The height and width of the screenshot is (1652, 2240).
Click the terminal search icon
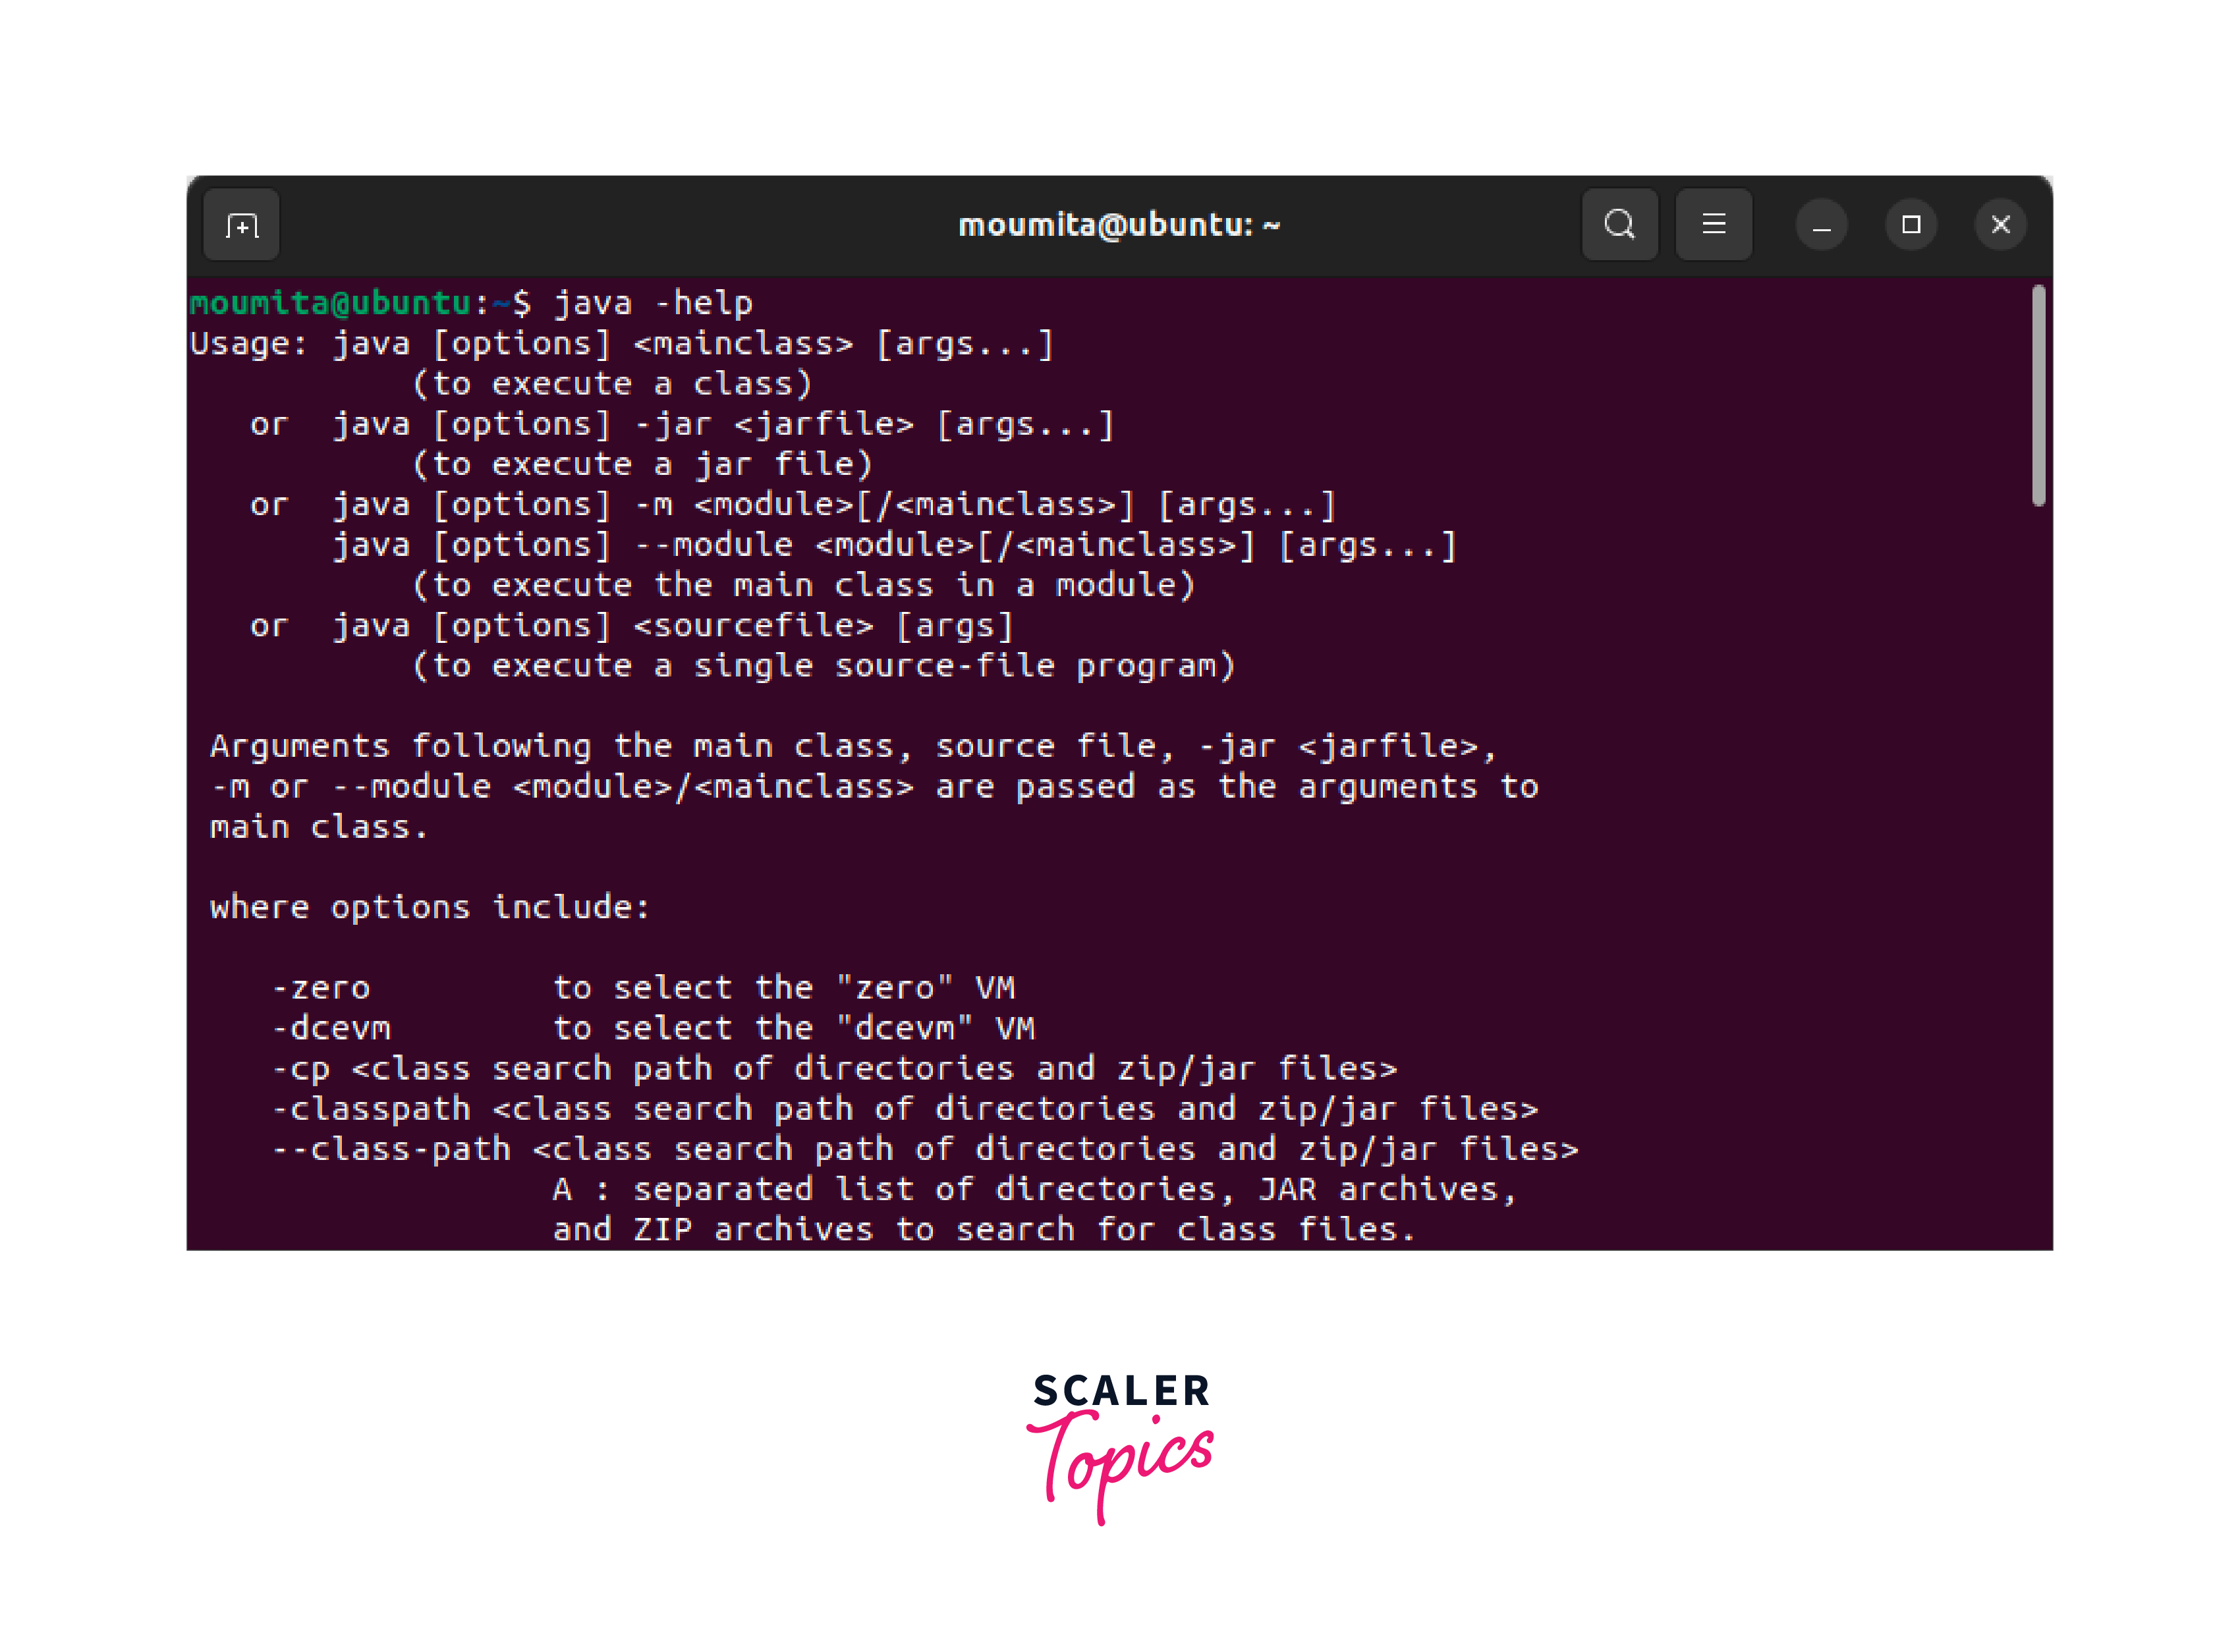(1619, 225)
